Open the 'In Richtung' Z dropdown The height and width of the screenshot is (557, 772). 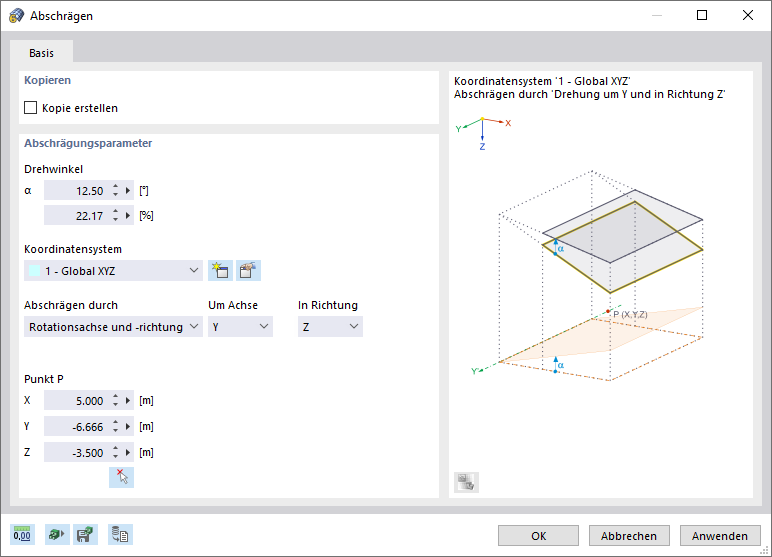pyautogui.click(x=330, y=327)
